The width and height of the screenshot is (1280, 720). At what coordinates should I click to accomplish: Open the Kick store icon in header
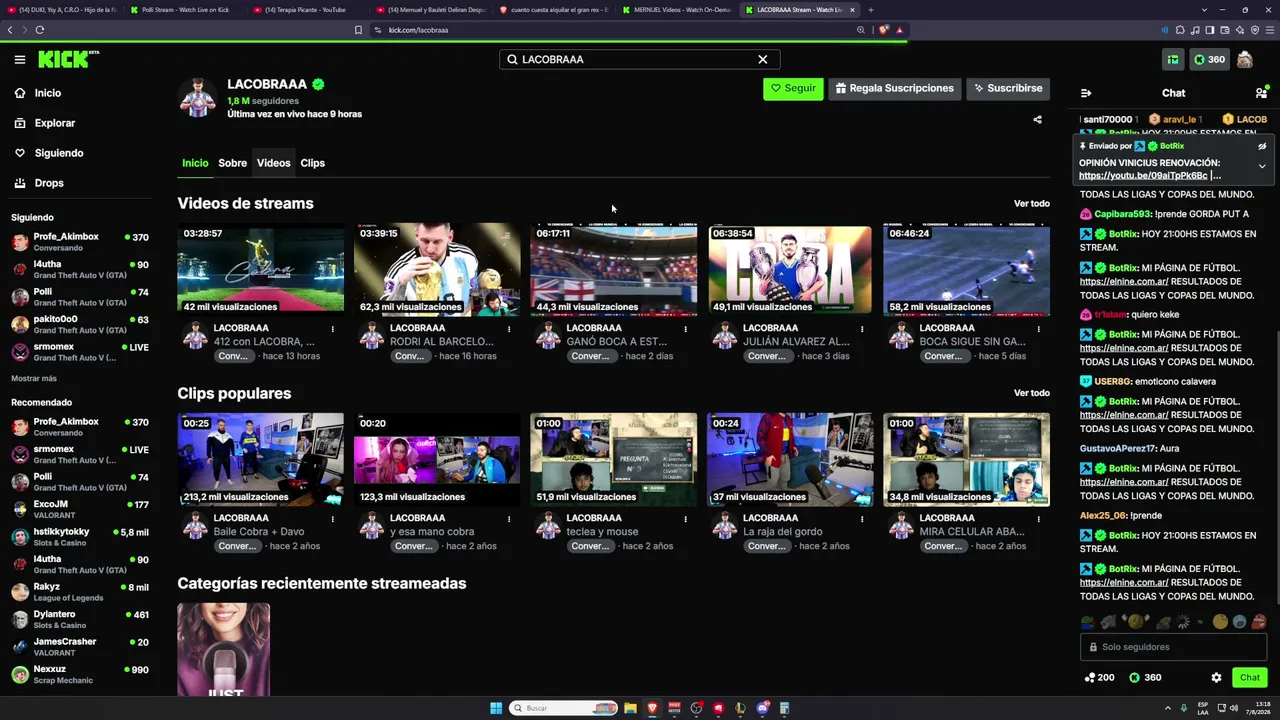click(x=1173, y=60)
